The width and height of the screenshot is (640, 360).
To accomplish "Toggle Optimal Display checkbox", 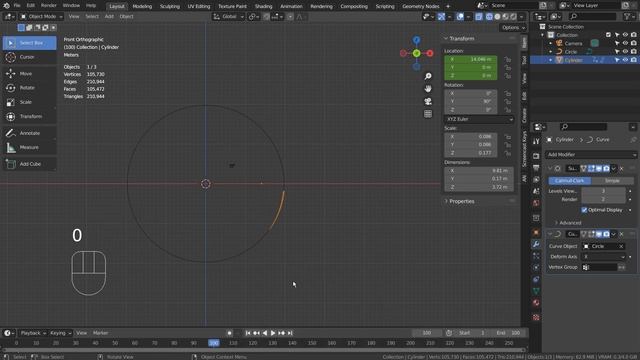I will pyautogui.click(x=584, y=210).
